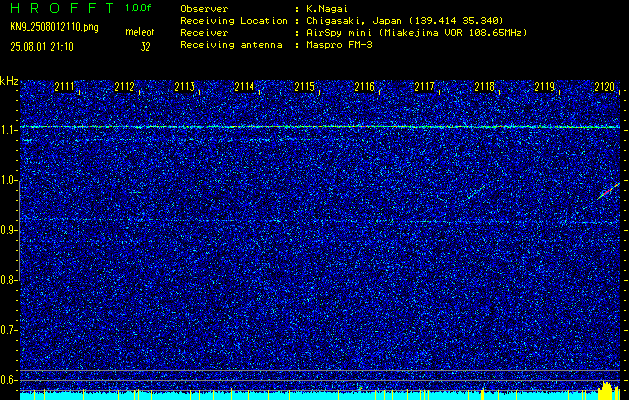Image resolution: width=629 pixels, height=400 pixels.
Task: Click the Observer label
Action: pyautogui.click(x=204, y=8)
